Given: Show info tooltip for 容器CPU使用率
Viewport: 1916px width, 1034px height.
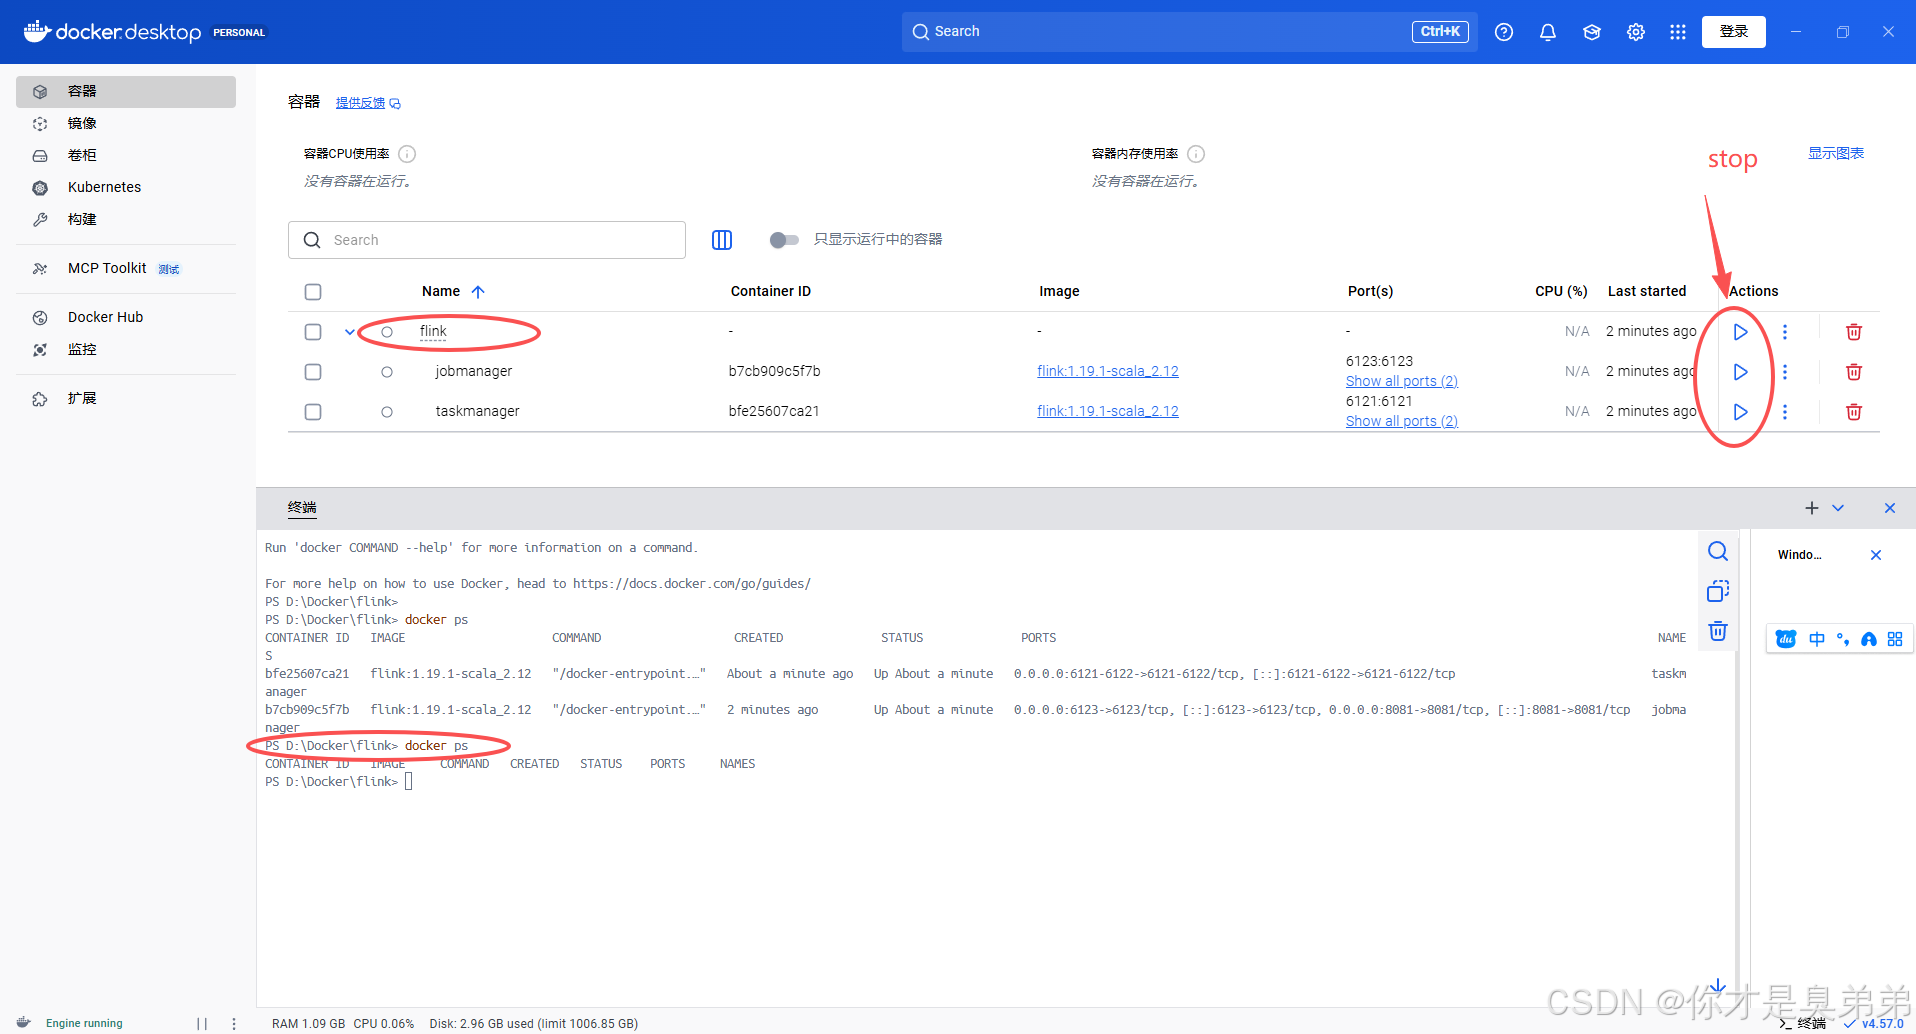Looking at the screenshot, I should [407, 154].
